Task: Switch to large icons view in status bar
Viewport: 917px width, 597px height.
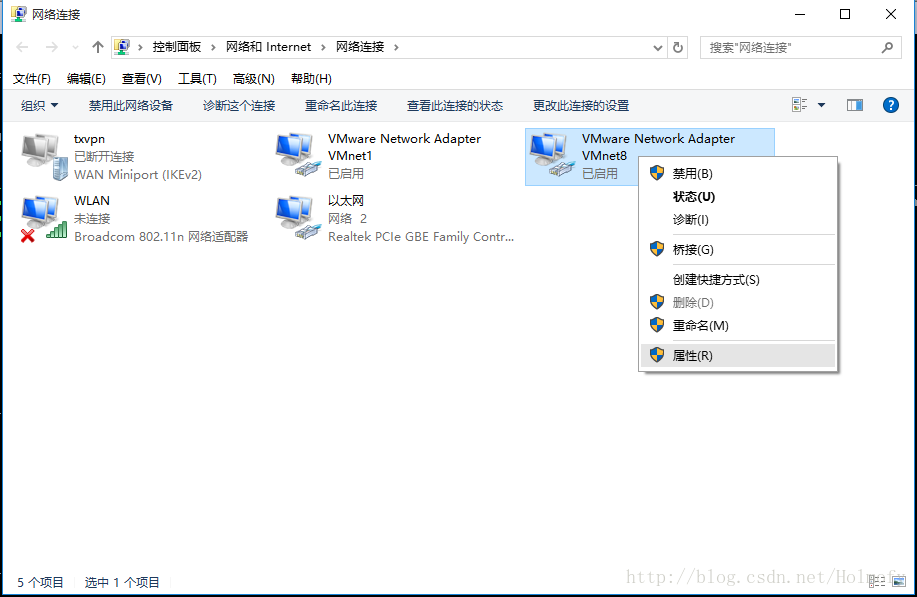Action: pyautogui.click(x=899, y=581)
